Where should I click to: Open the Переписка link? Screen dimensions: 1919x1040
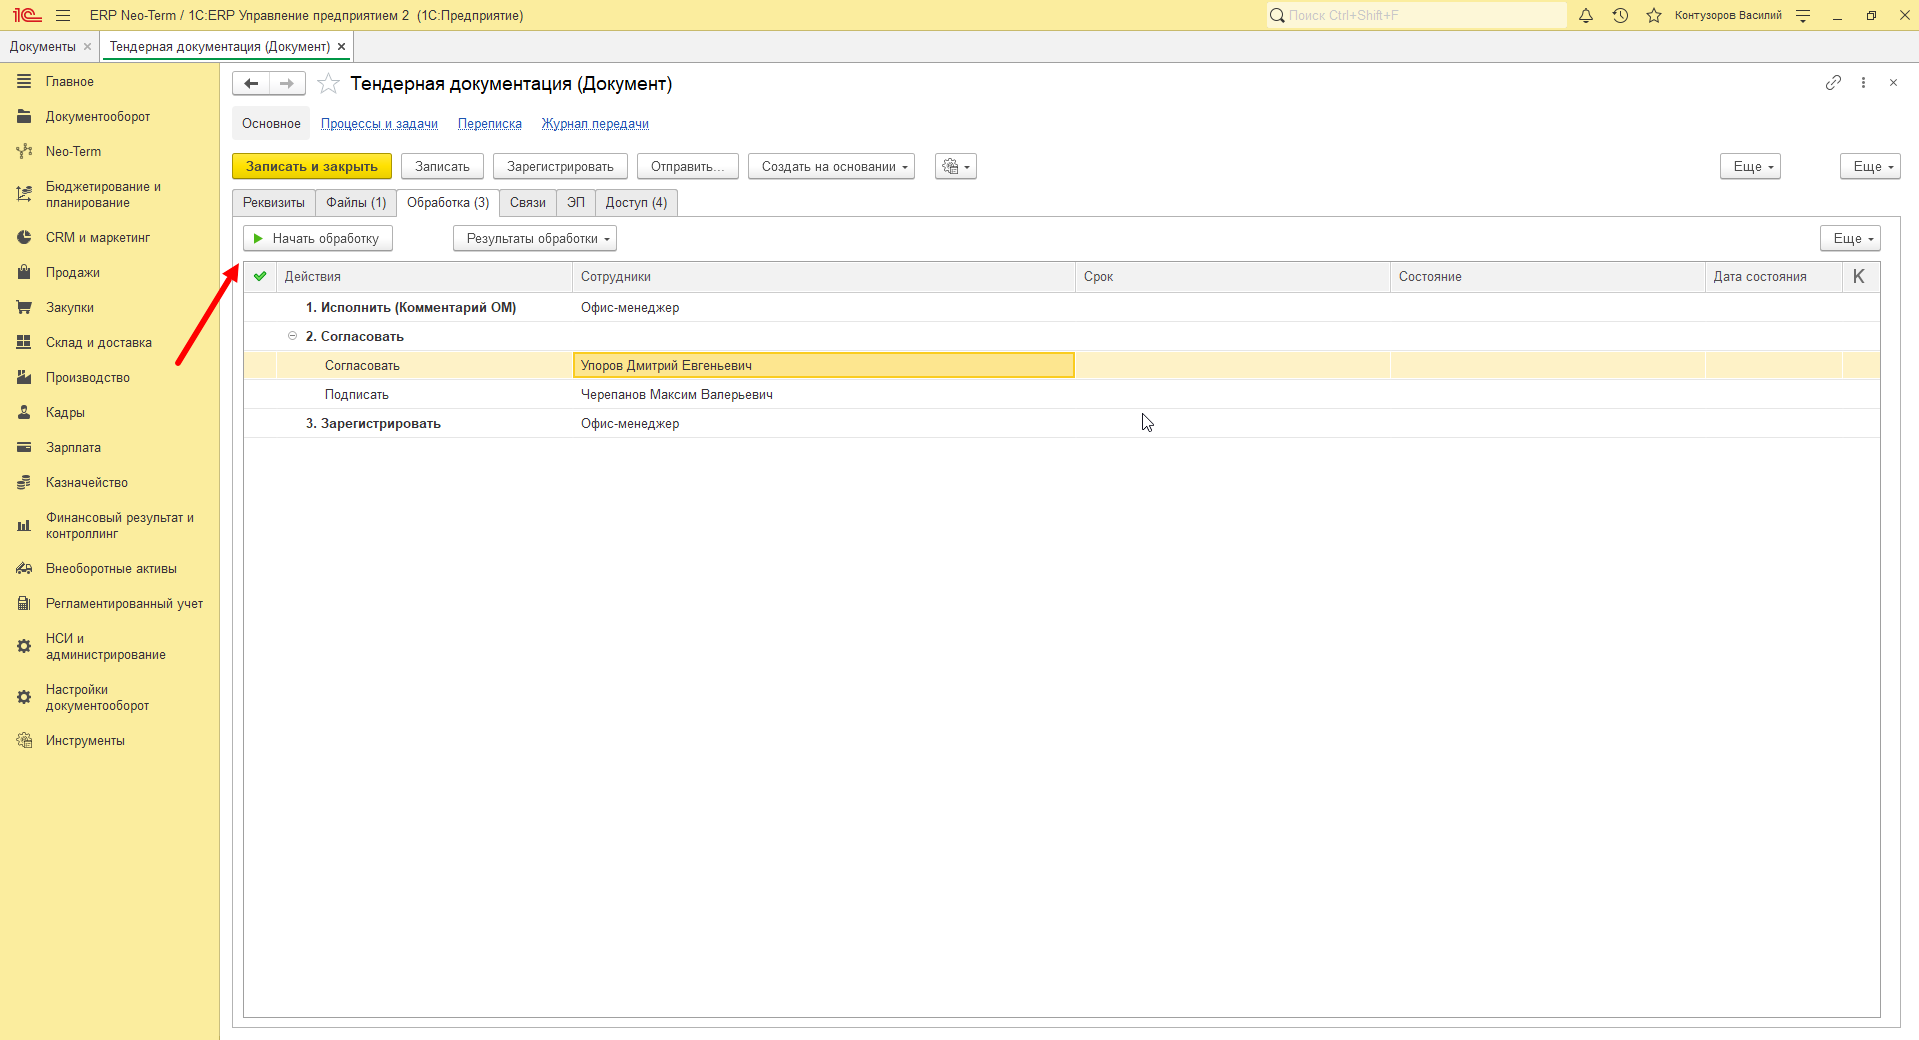490,124
